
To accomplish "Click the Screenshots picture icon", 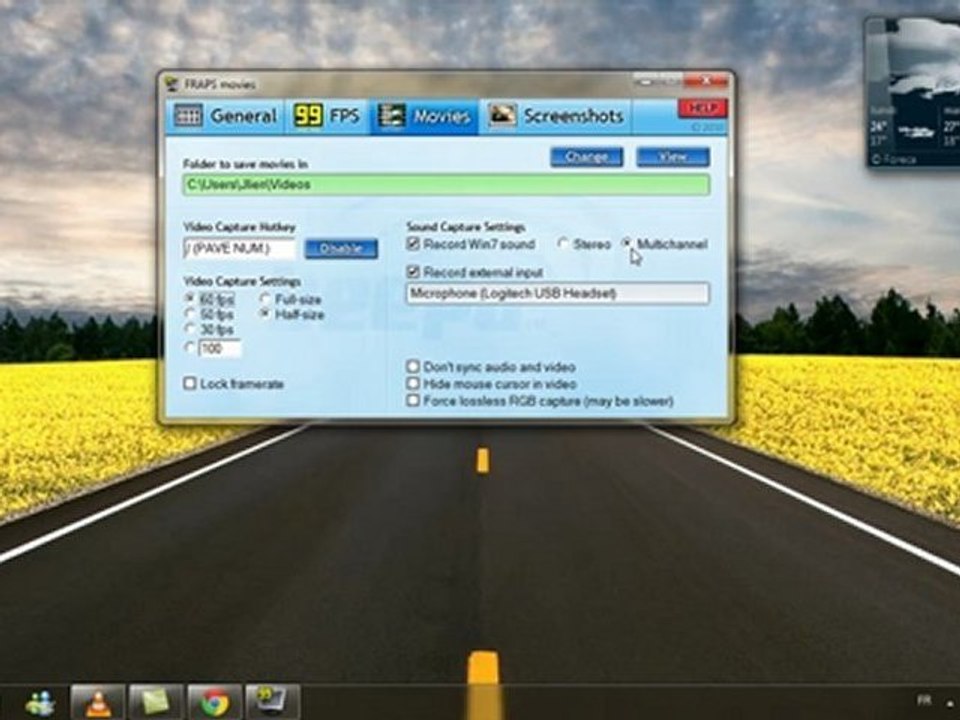I will tap(501, 116).
